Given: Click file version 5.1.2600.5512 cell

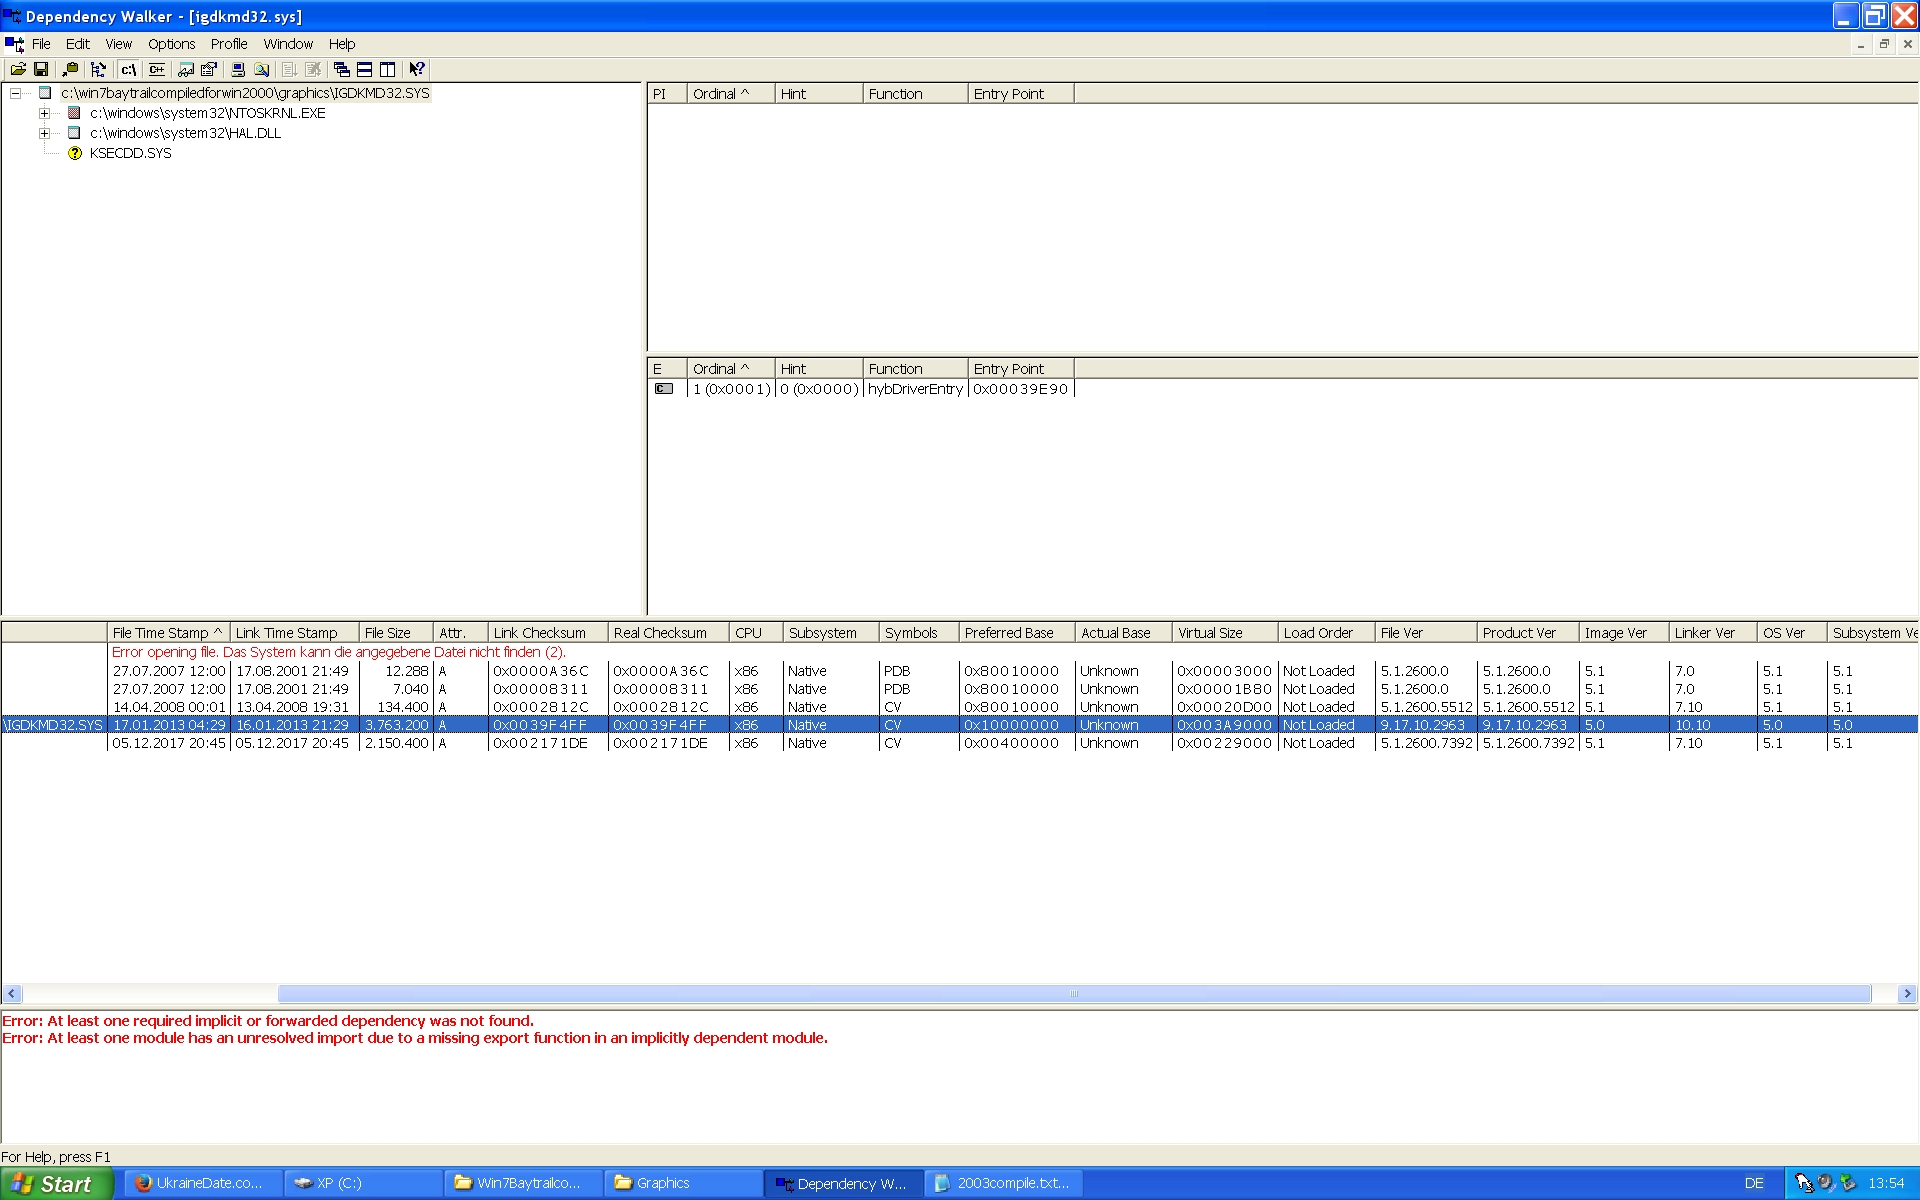Looking at the screenshot, I should [x=1427, y=707].
